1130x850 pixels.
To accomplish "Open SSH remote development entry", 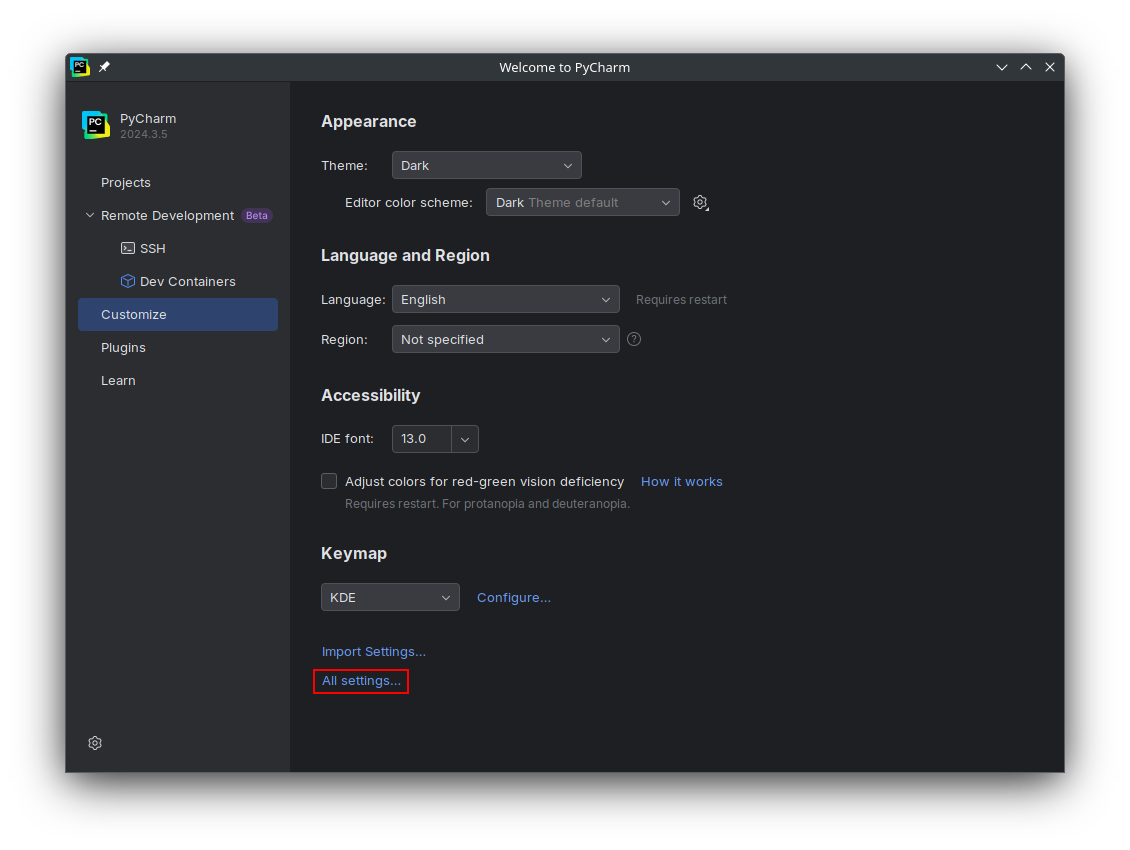I will click(x=152, y=248).
